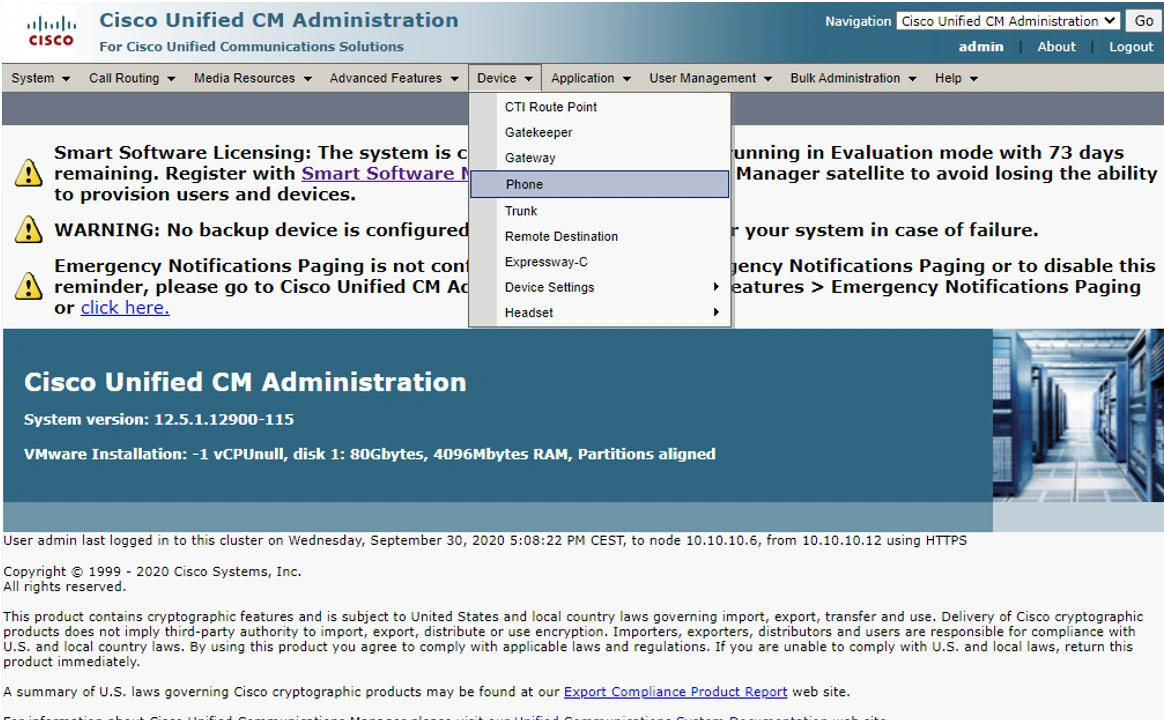Image resolution: width=1164 pixels, height=720 pixels.
Task: Click warning icon beside Emergency Notifications Paging
Action: point(28,286)
